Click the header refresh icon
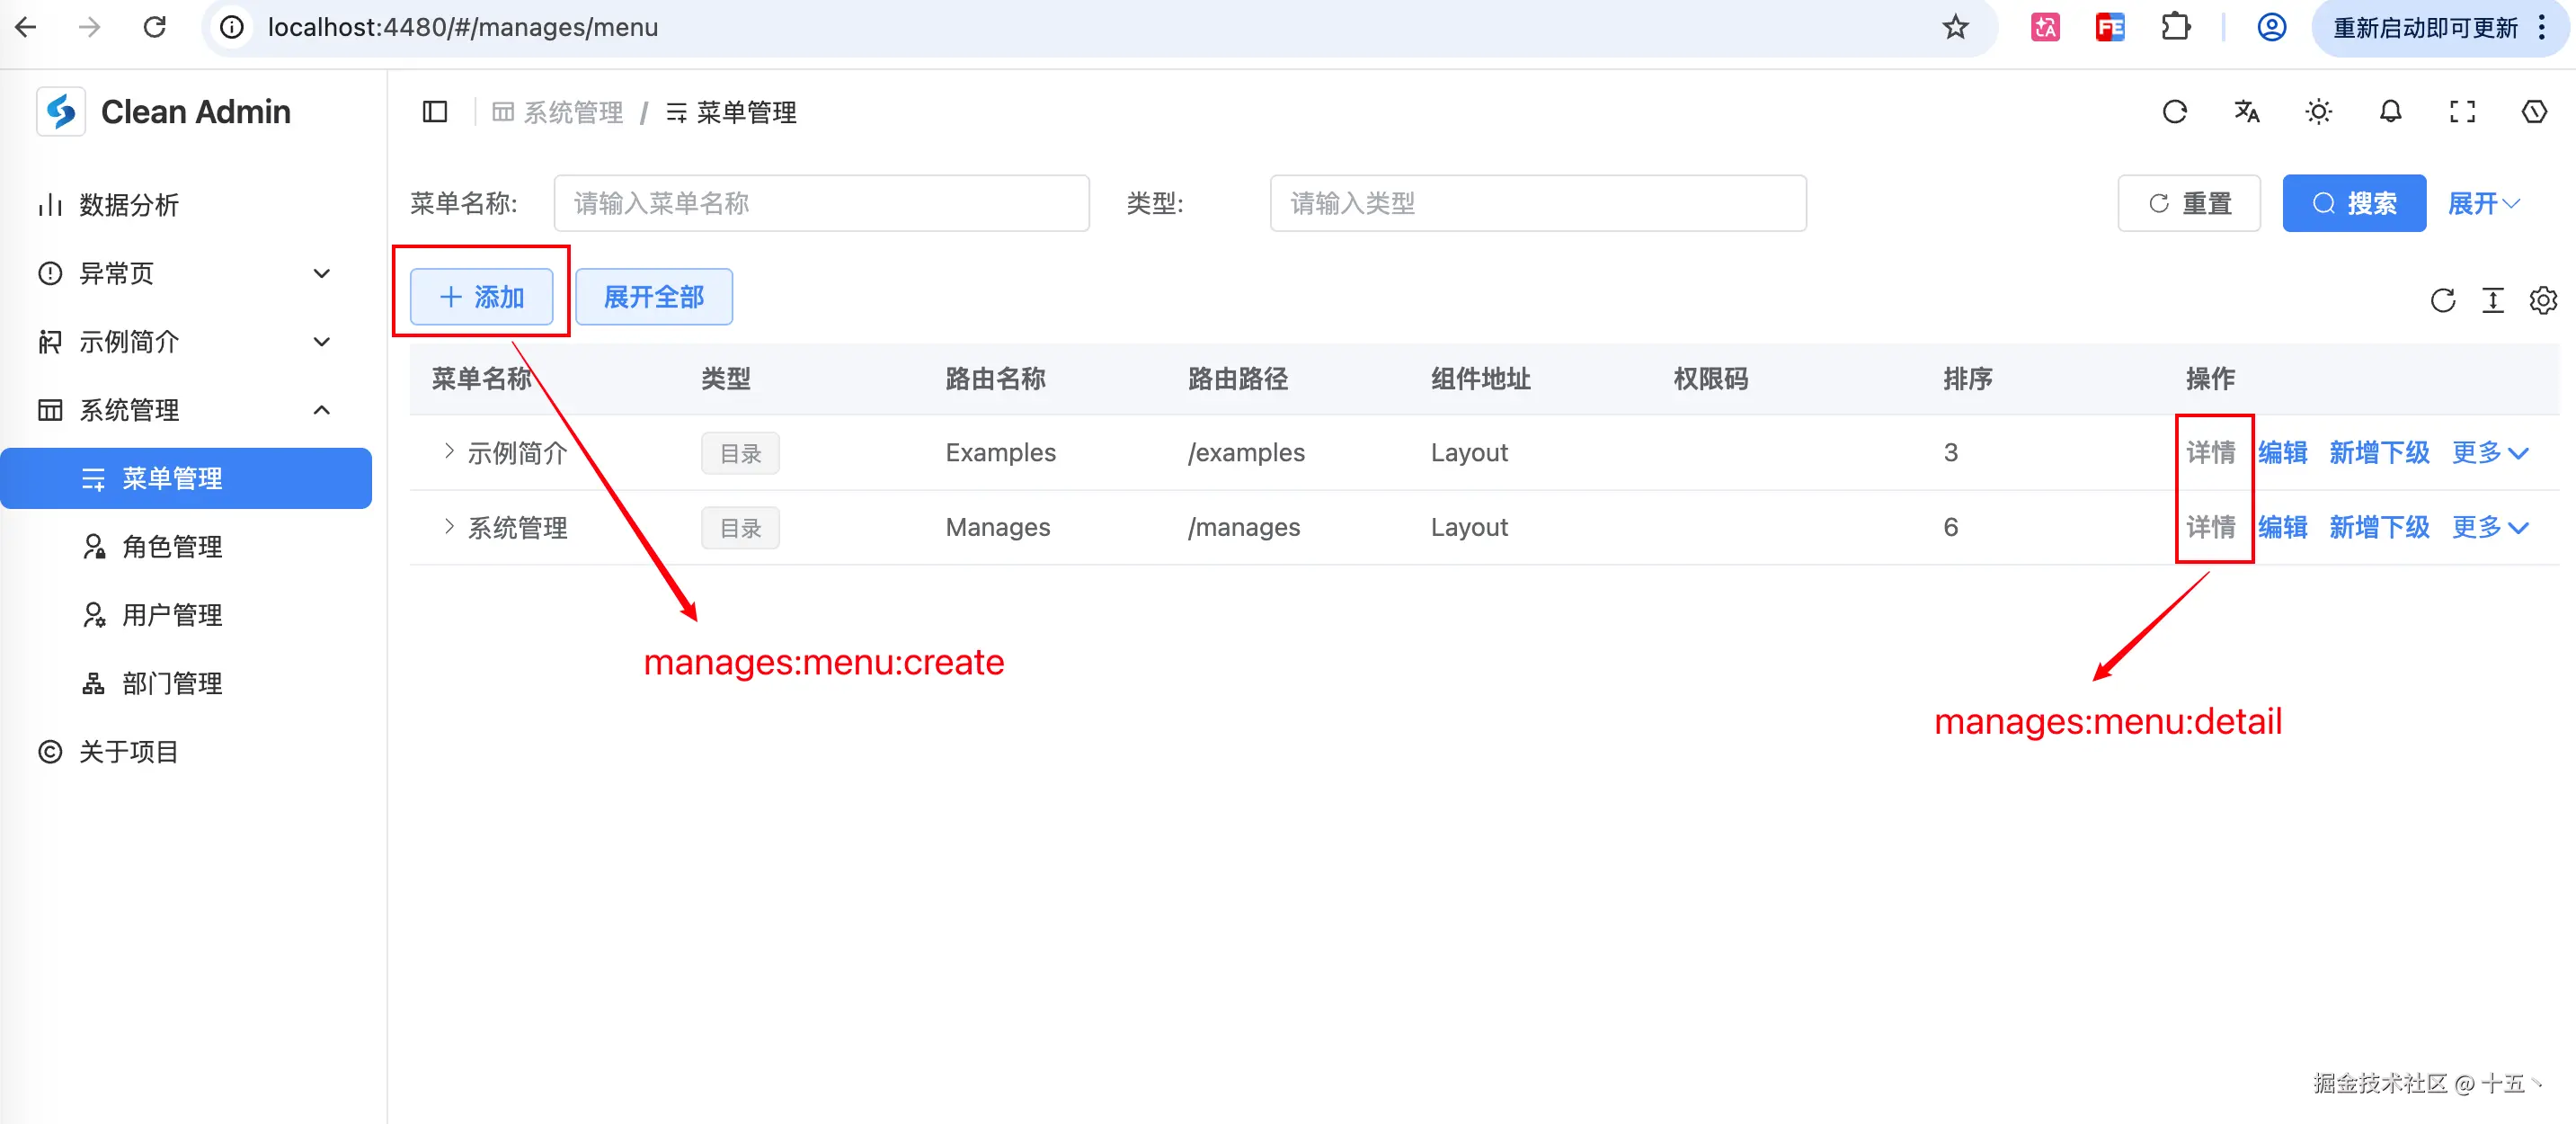 pos(2174,112)
